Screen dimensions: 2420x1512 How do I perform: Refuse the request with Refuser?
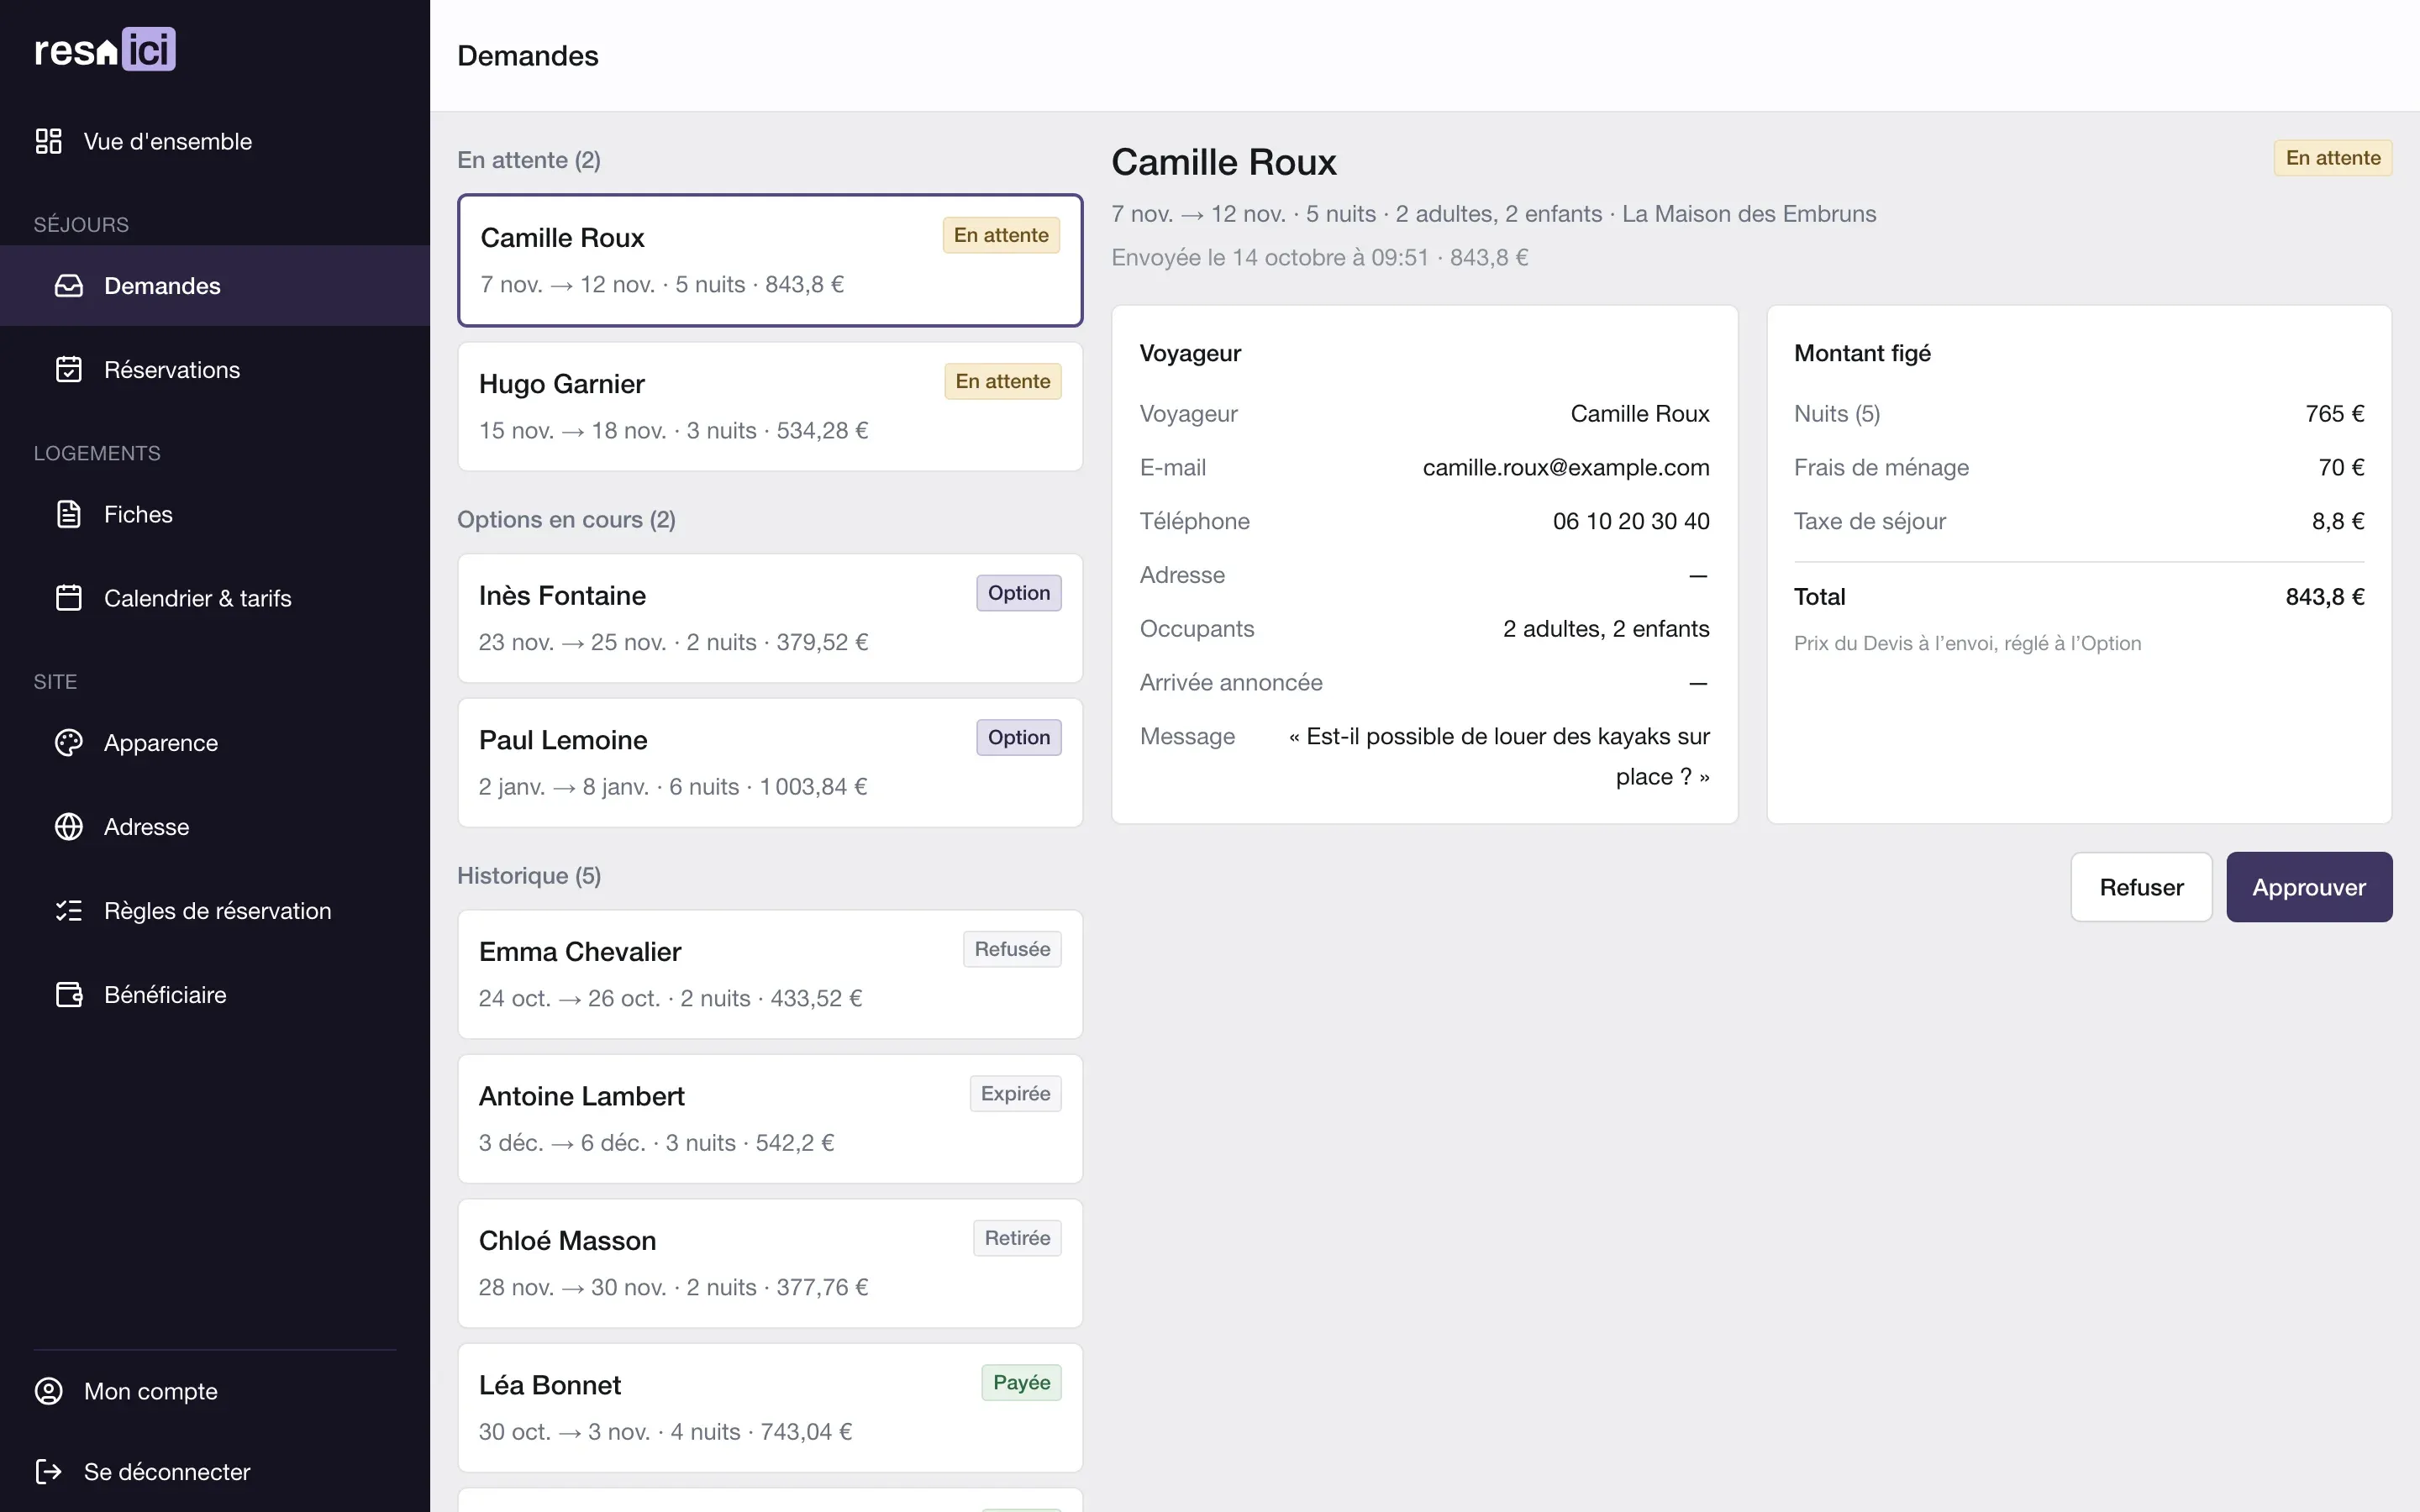click(2141, 887)
